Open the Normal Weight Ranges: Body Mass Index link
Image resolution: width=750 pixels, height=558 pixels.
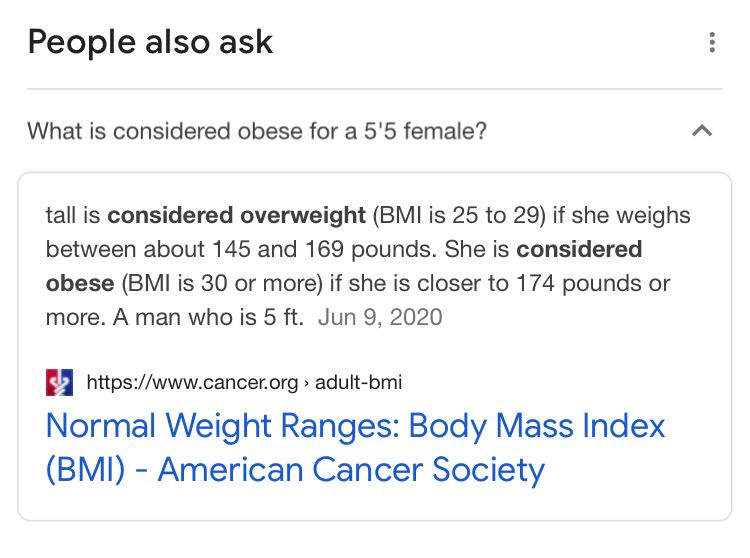pyautogui.click(x=355, y=426)
